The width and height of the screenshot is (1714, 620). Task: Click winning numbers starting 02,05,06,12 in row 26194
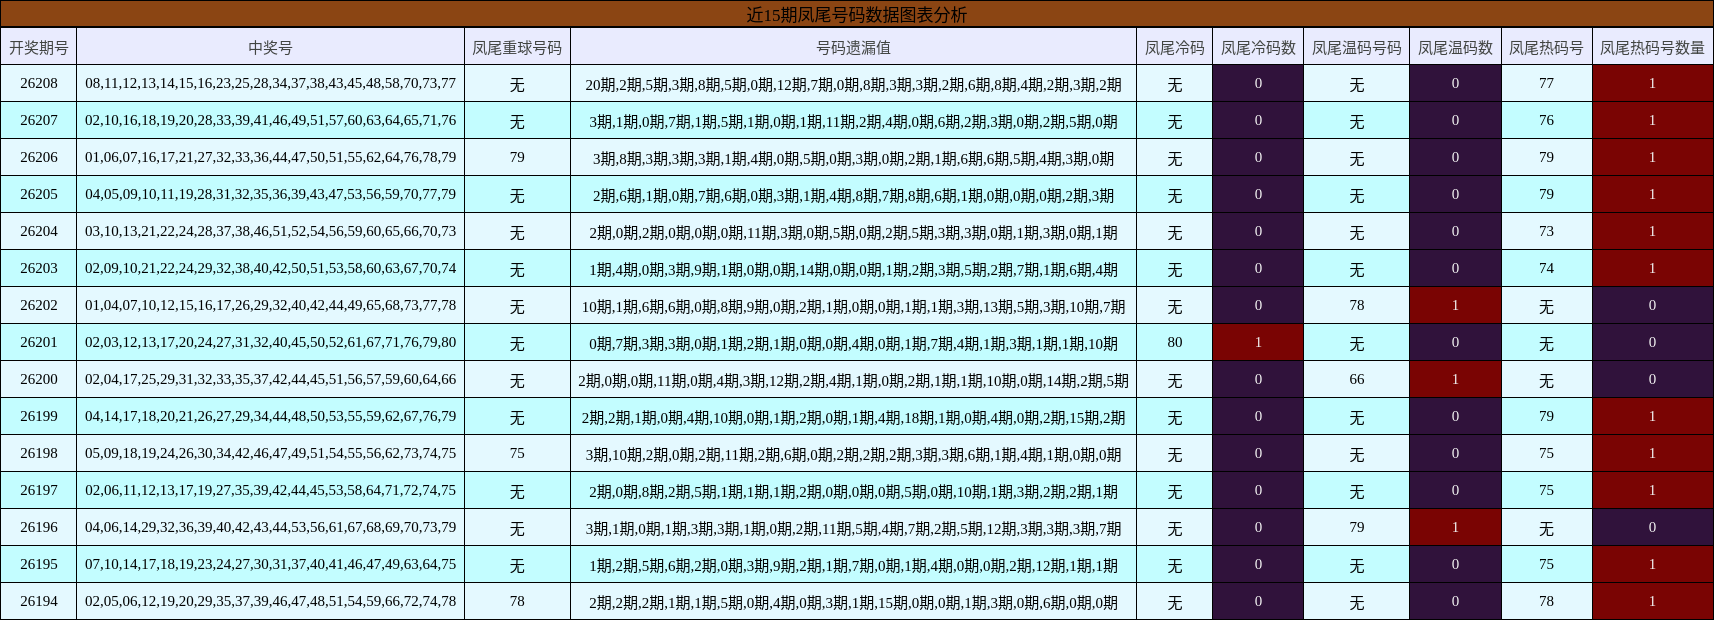[x=270, y=602]
